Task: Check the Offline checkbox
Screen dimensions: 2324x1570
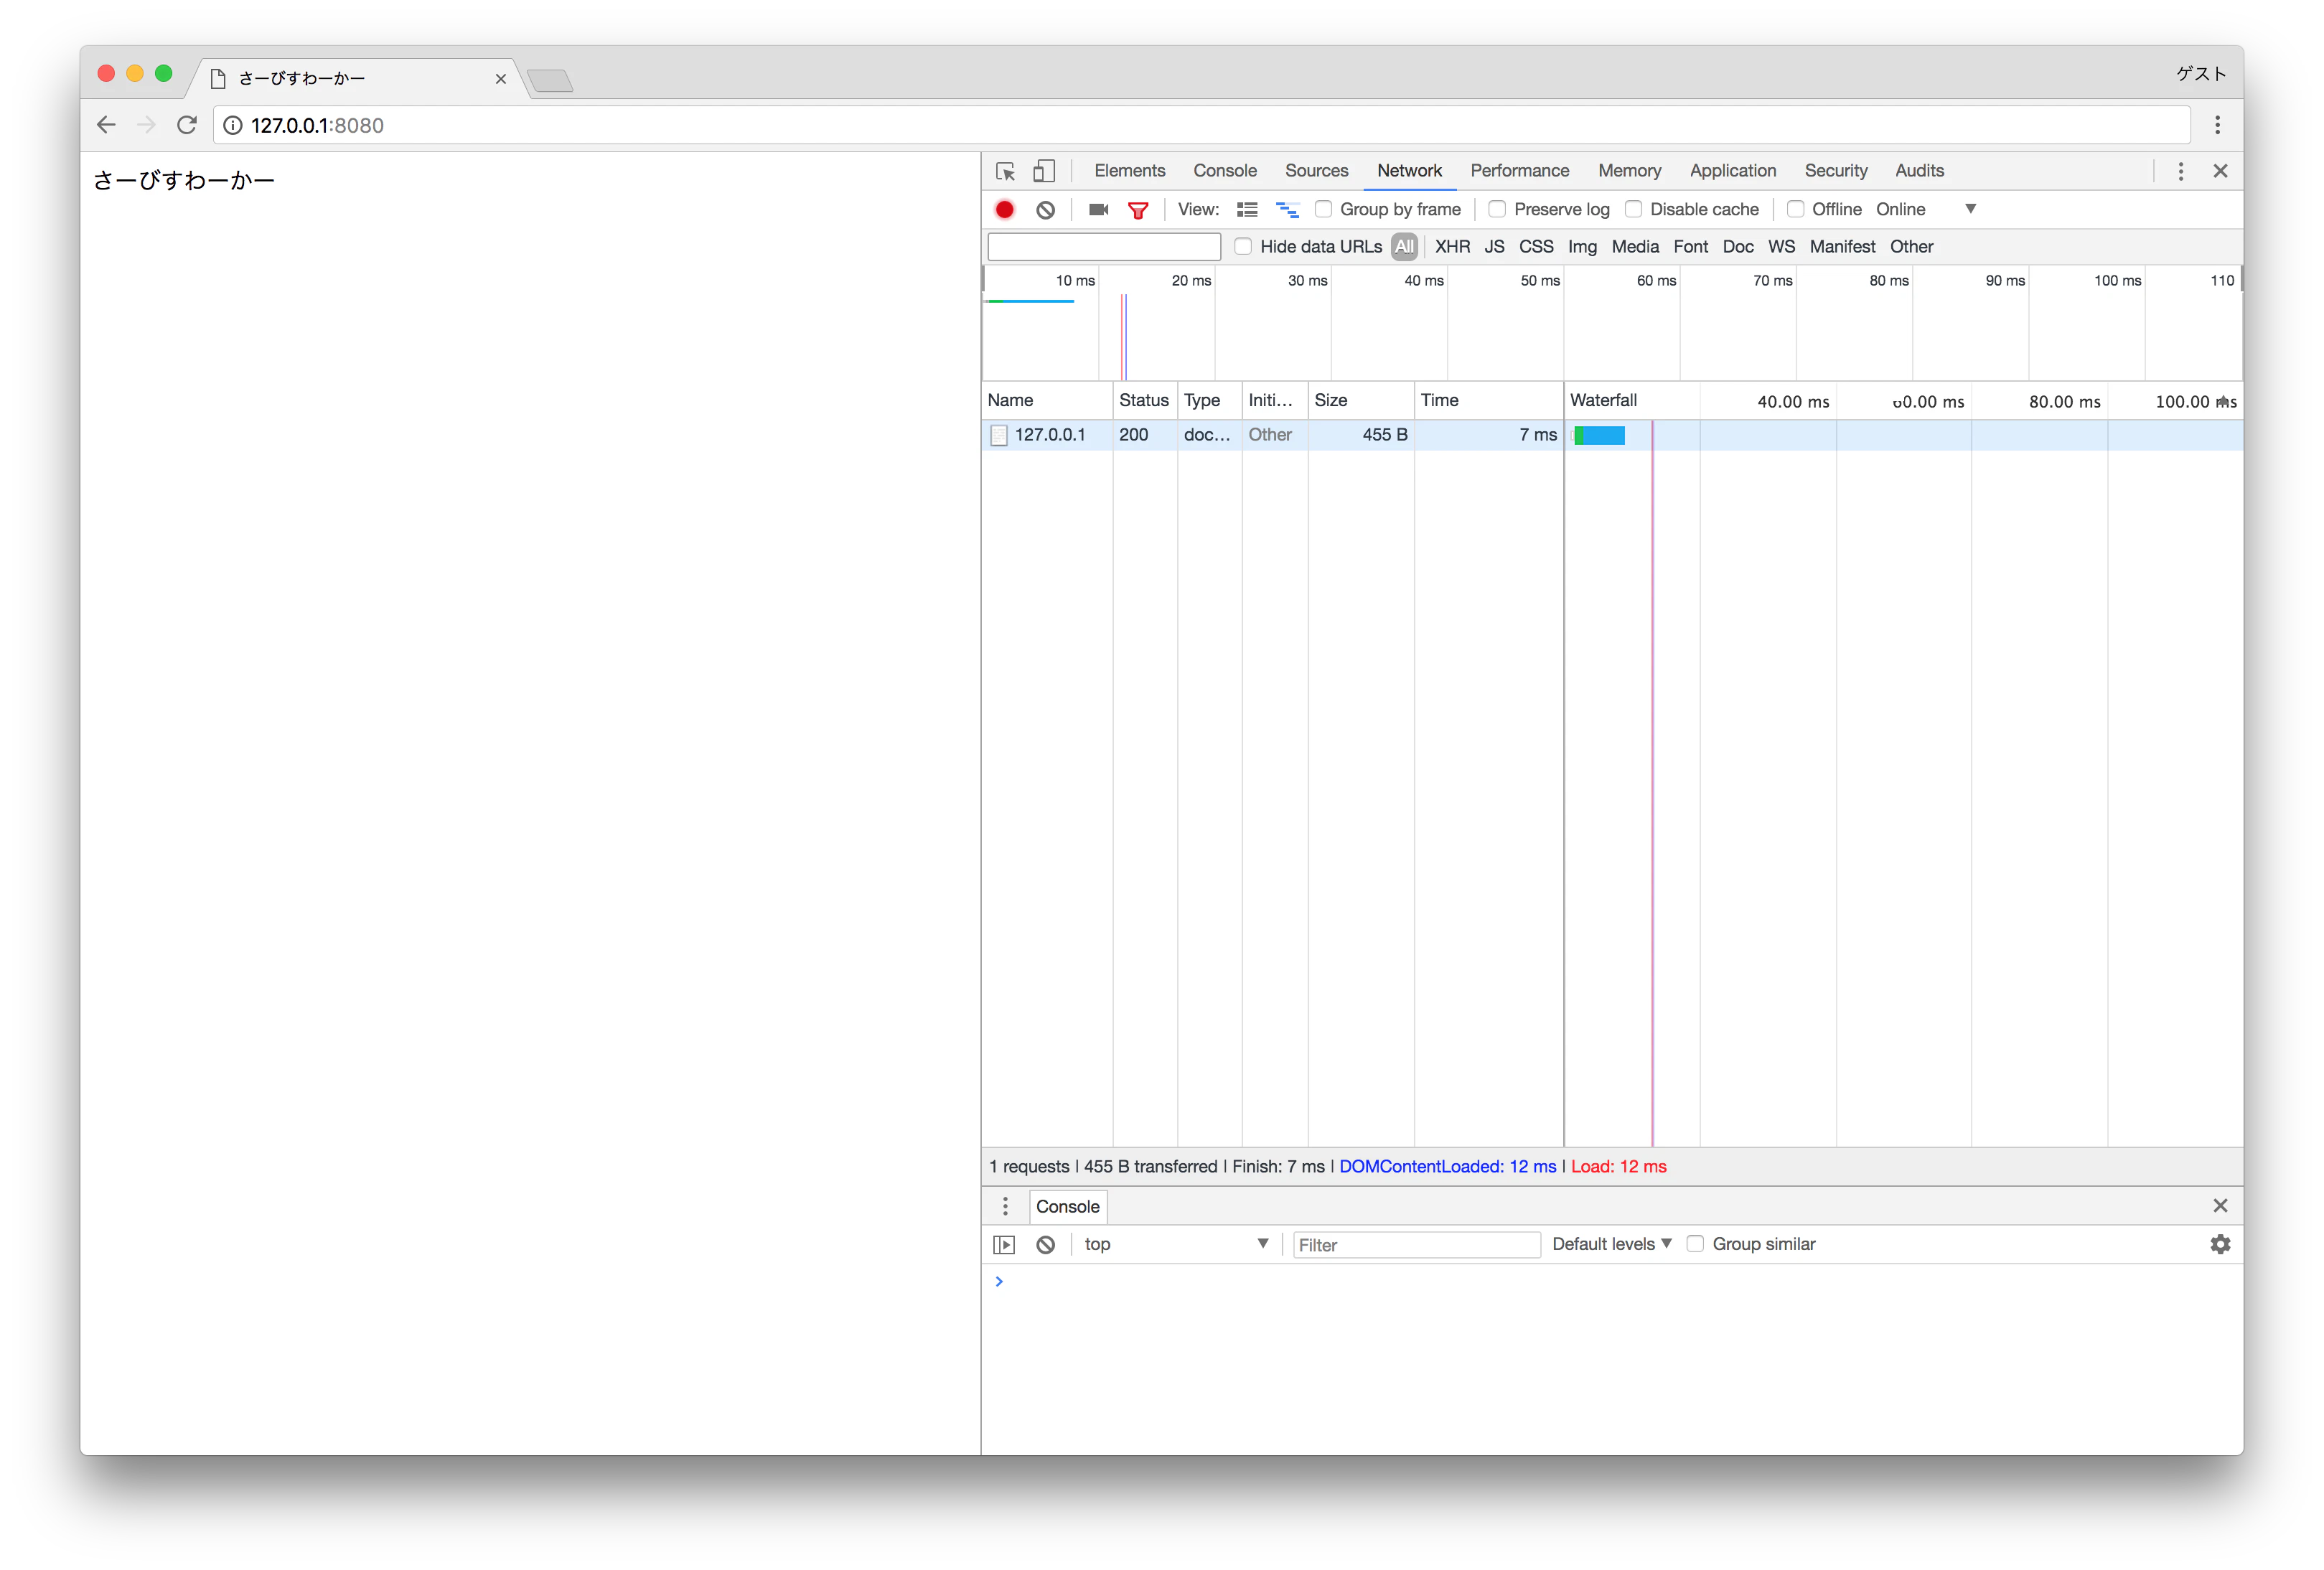Action: point(1795,209)
